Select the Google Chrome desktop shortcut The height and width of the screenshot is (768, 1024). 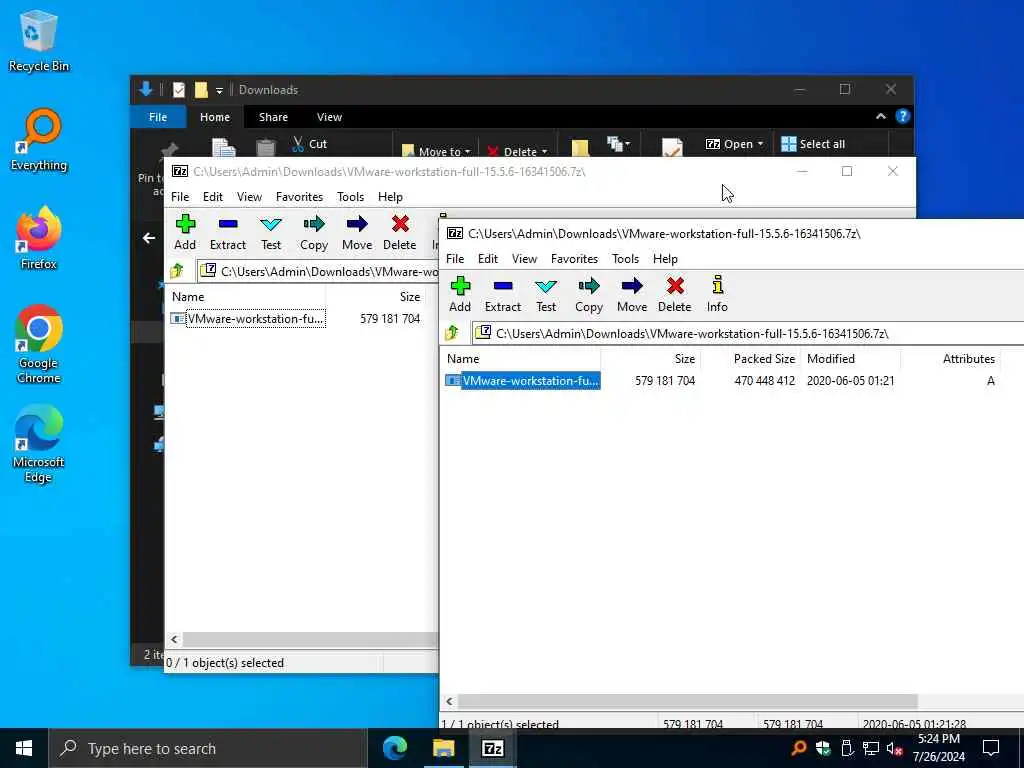(39, 344)
